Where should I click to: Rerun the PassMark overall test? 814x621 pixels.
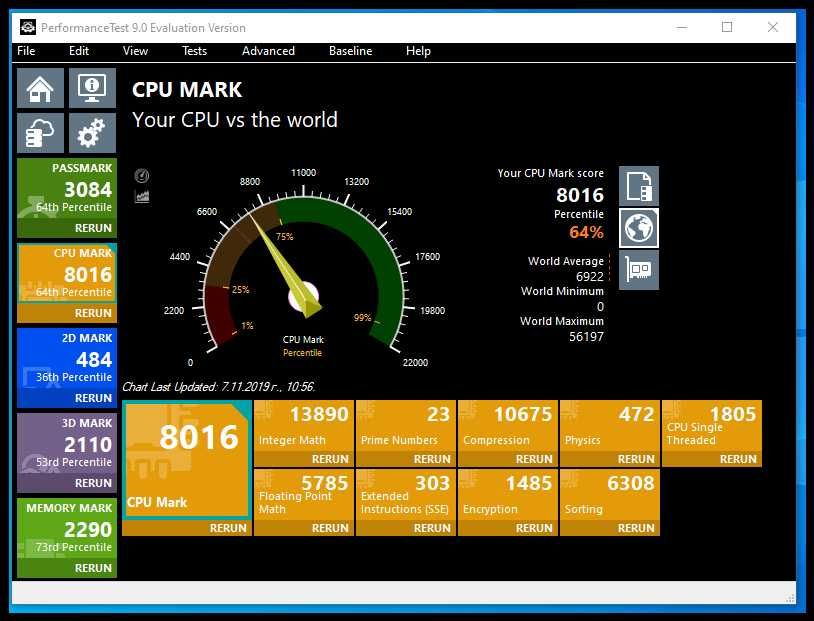click(x=93, y=228)
